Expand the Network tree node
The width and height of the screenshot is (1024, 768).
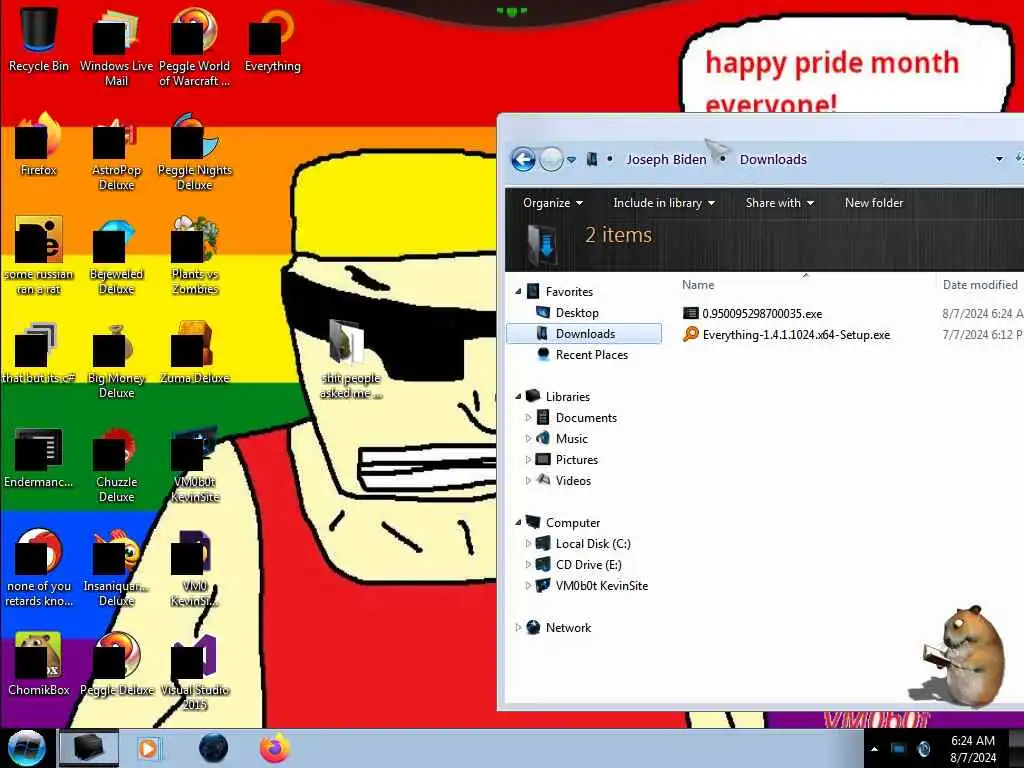tap(519, 628)
